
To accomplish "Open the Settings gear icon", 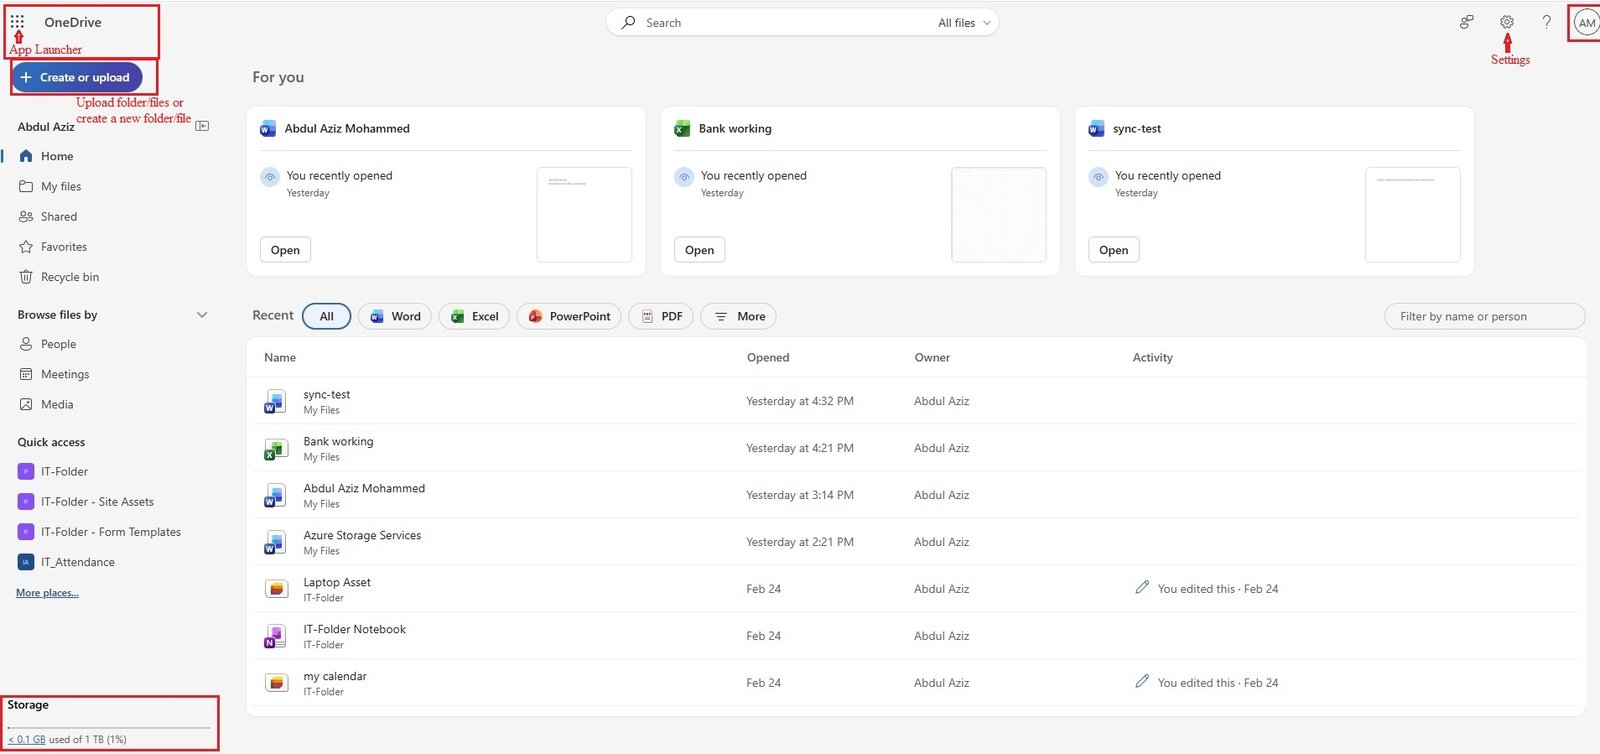I will coord(1507,22).
